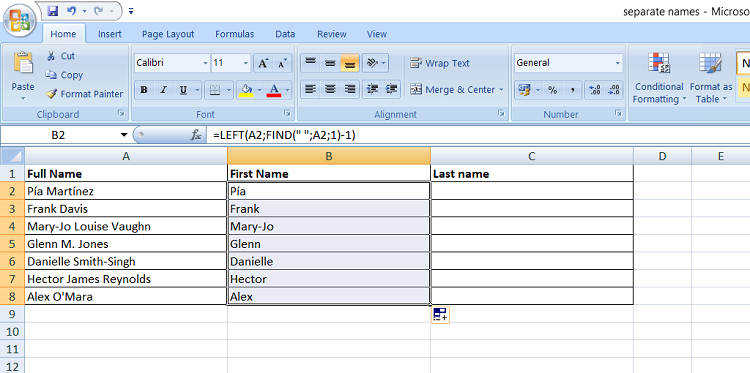Screen dimensions: 750x373
Task: Open Clipboard pane dialog launcher
Action: click(121, 113)
